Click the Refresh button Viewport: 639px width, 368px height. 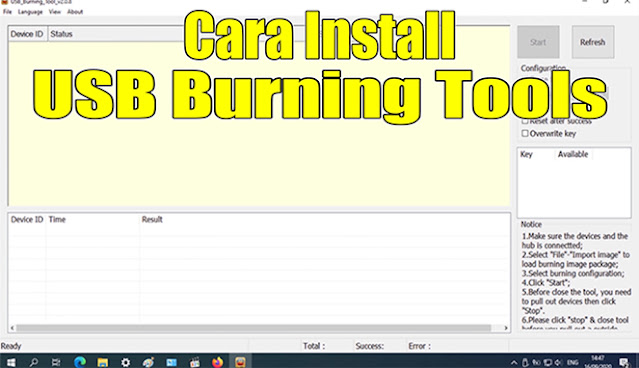pyautogui.click(x=593, y=42)
